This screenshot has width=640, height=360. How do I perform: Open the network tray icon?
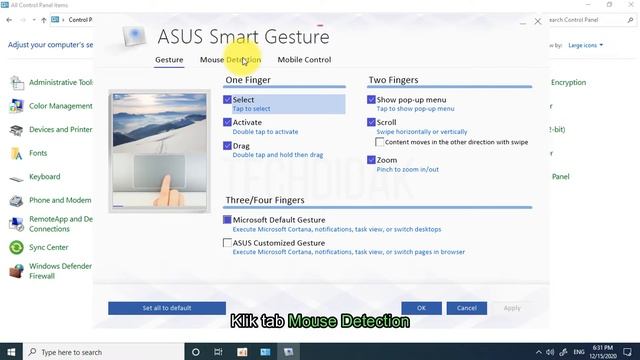pyautogui.click(x=564, y=352)
